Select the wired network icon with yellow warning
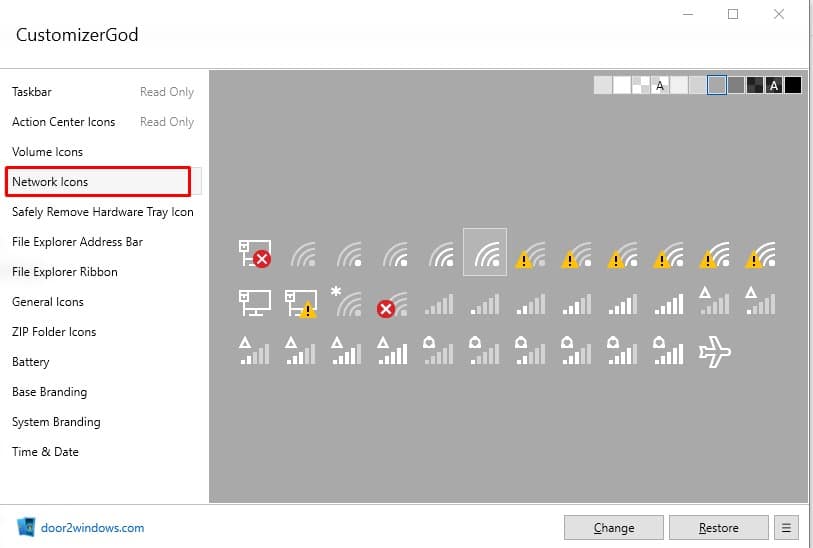 point(301,303)
